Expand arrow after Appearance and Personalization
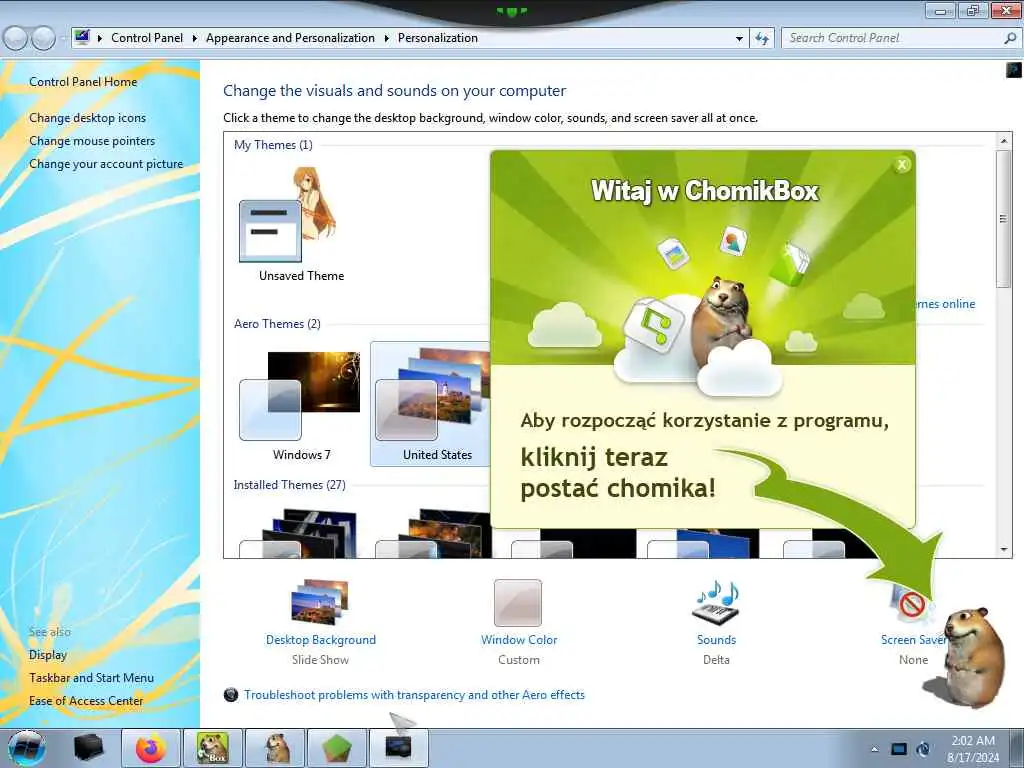The width and height of the screenshot is (1024, 768). pyautogui.click(x=387, y=39)
